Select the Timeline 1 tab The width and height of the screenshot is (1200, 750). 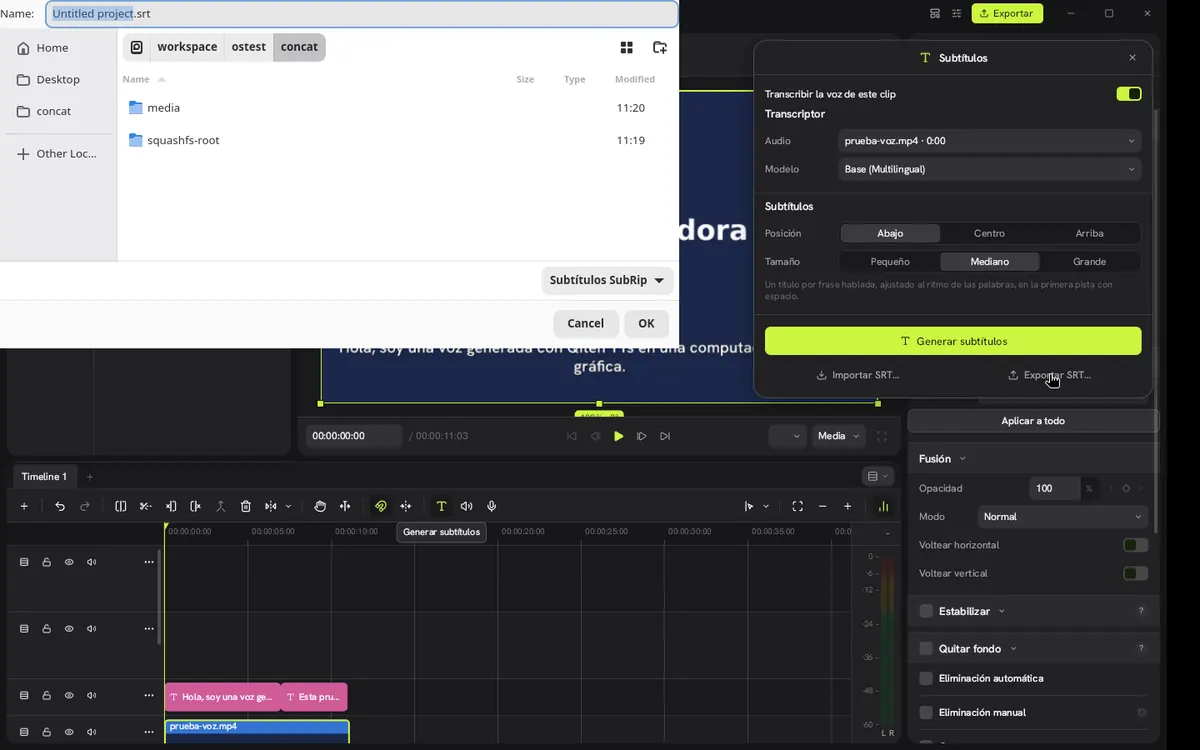coord(44,476)
